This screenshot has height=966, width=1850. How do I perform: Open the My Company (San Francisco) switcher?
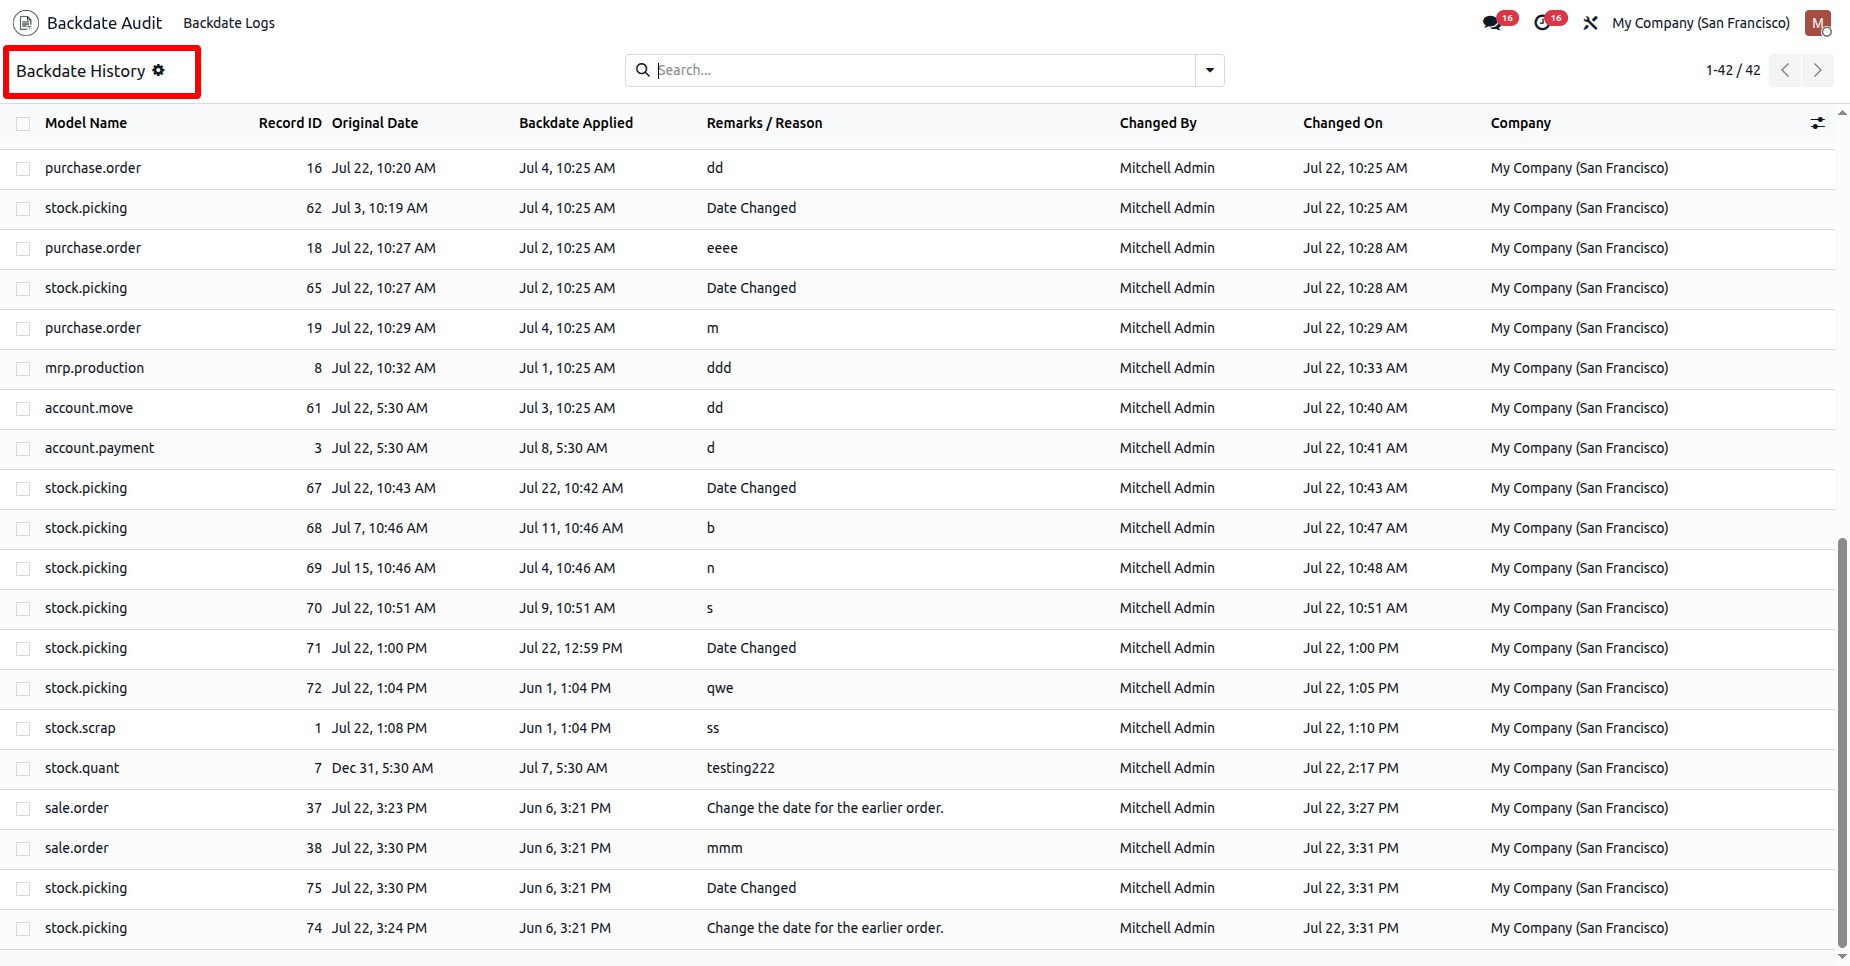(x=1701, y=23)
